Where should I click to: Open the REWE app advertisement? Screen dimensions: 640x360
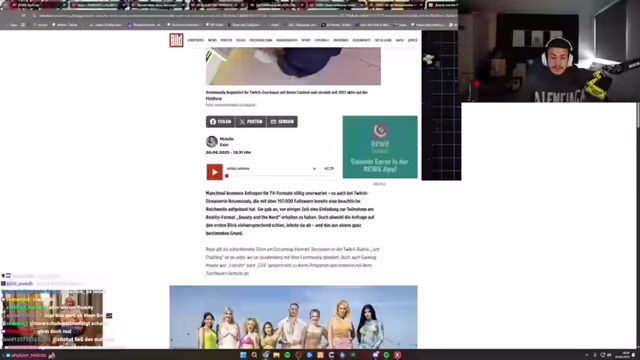[380, 147]
